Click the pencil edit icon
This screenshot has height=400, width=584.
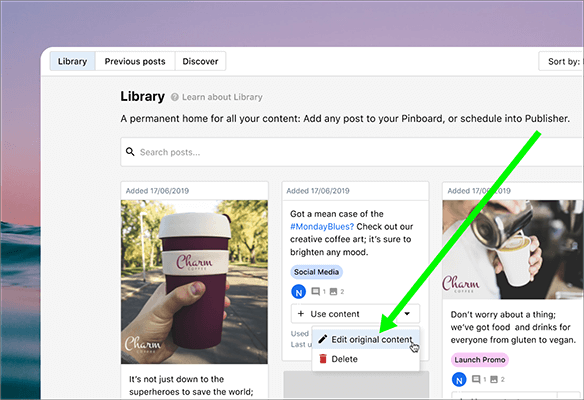coord(323,339)
